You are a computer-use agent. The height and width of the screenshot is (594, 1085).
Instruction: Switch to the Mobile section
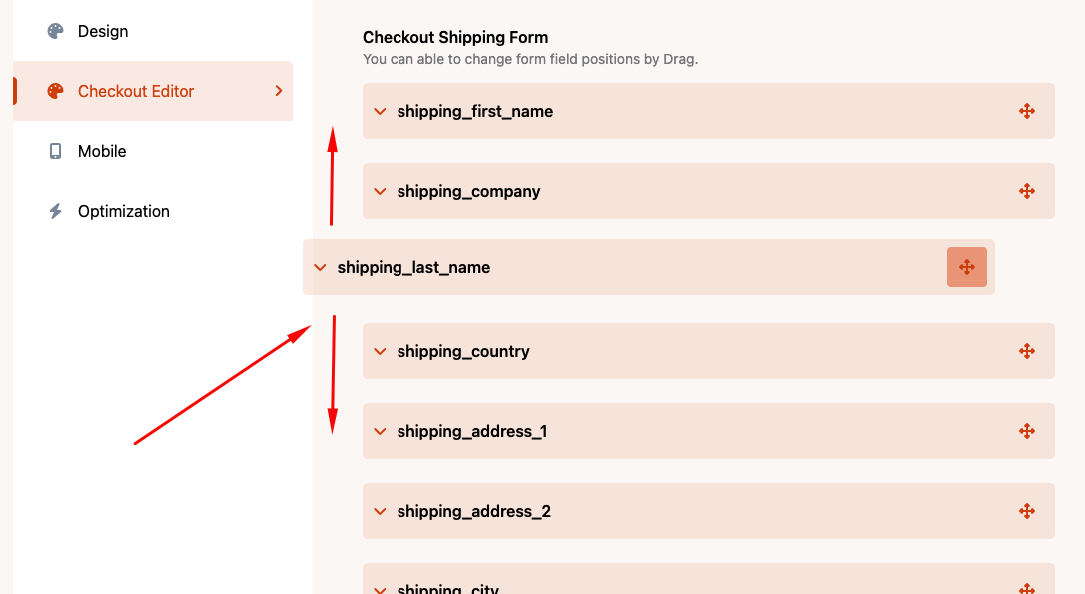click(x=101, y=151)
